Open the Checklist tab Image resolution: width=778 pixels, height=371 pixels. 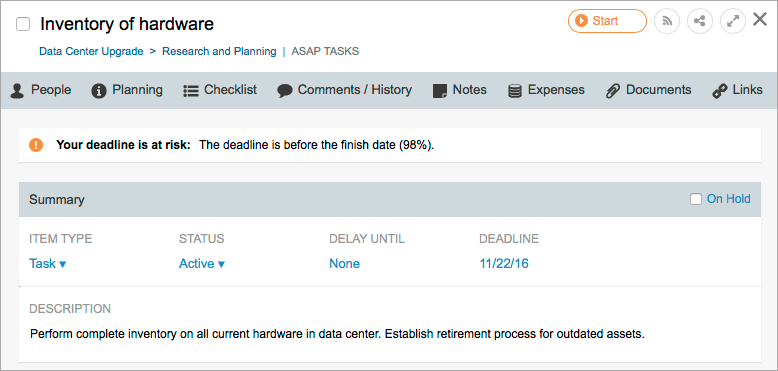pyautogui.click(x=220, y=90)
